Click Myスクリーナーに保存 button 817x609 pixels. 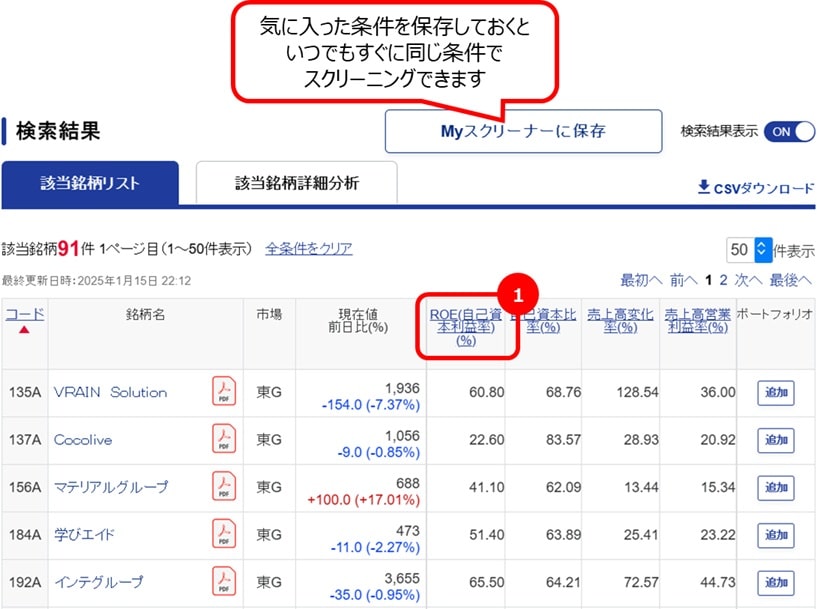(523, 131)
